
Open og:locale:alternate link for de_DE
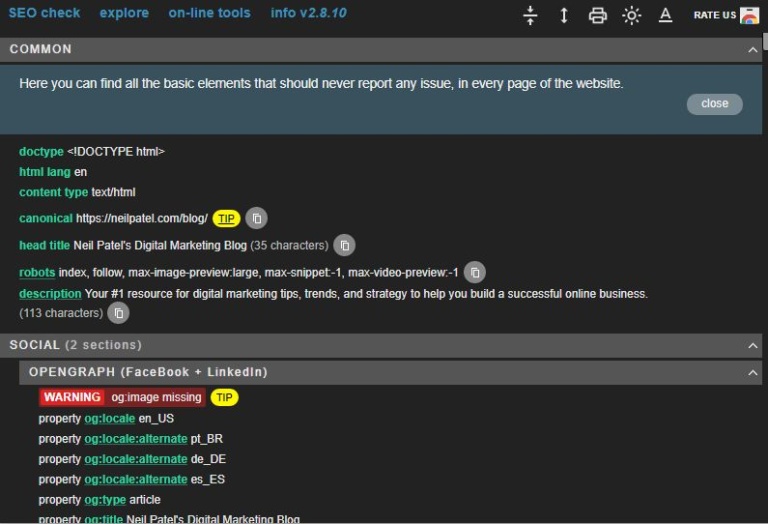click(136, 459)
